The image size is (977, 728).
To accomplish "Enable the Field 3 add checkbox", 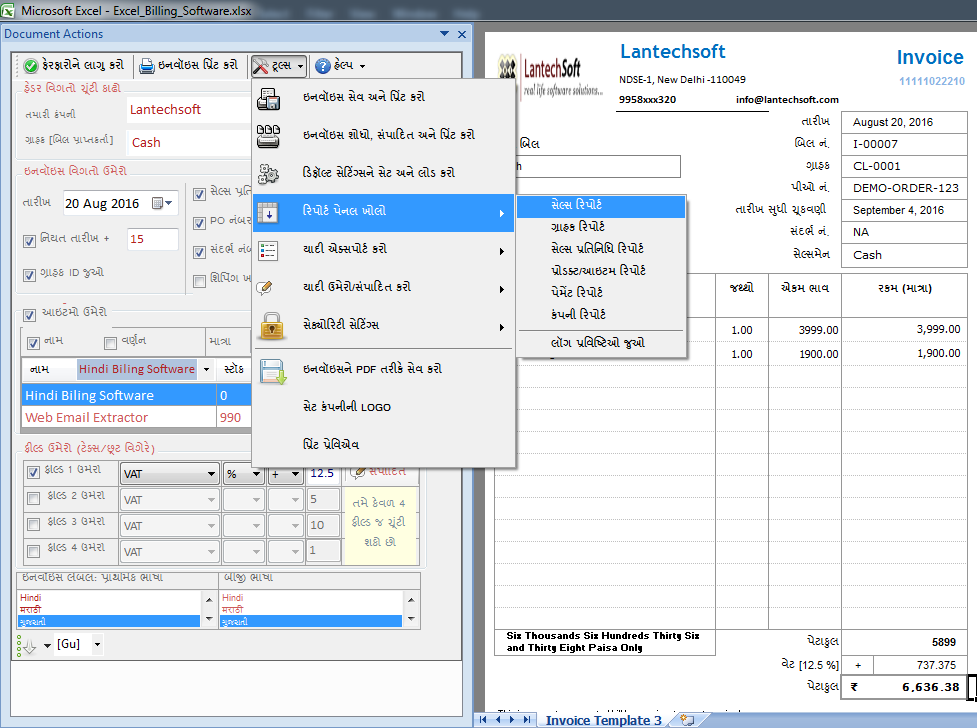I will click(x=34, y=524).
